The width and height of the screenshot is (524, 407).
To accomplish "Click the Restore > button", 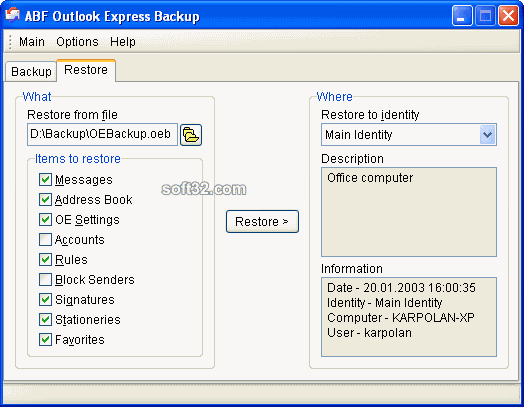I will [x=262, y=221].
